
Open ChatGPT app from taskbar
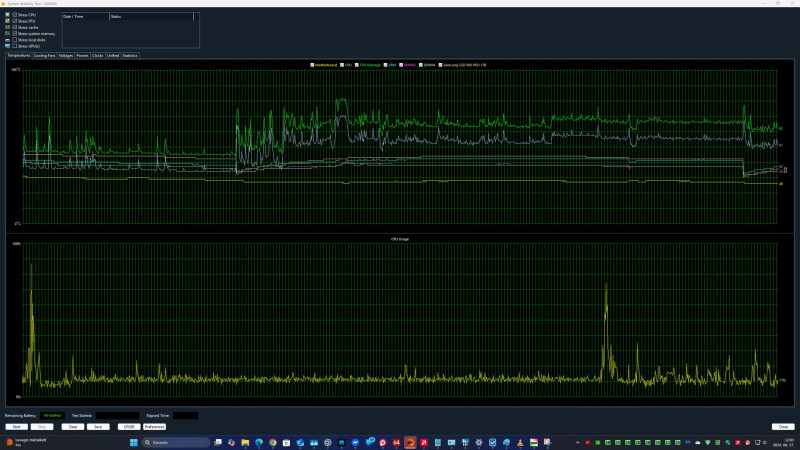pyautogui.click(x=328, y=442)
